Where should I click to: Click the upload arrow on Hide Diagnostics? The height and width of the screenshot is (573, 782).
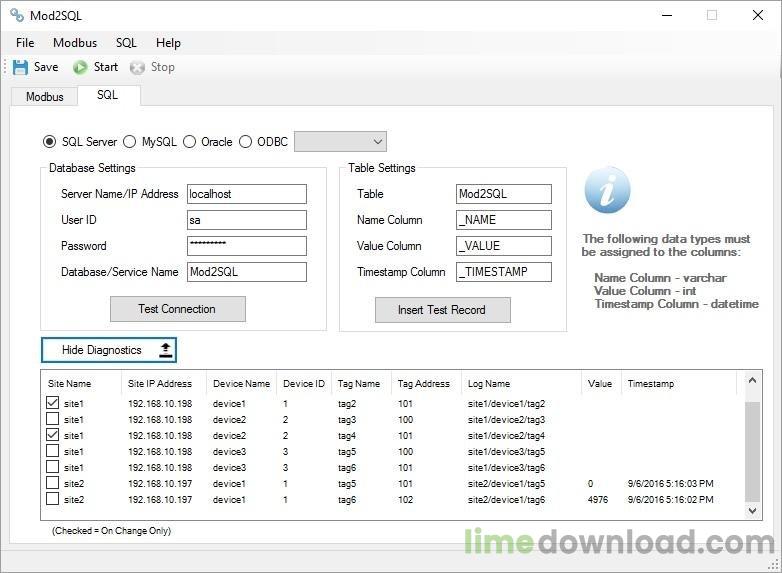click(166, 350)
